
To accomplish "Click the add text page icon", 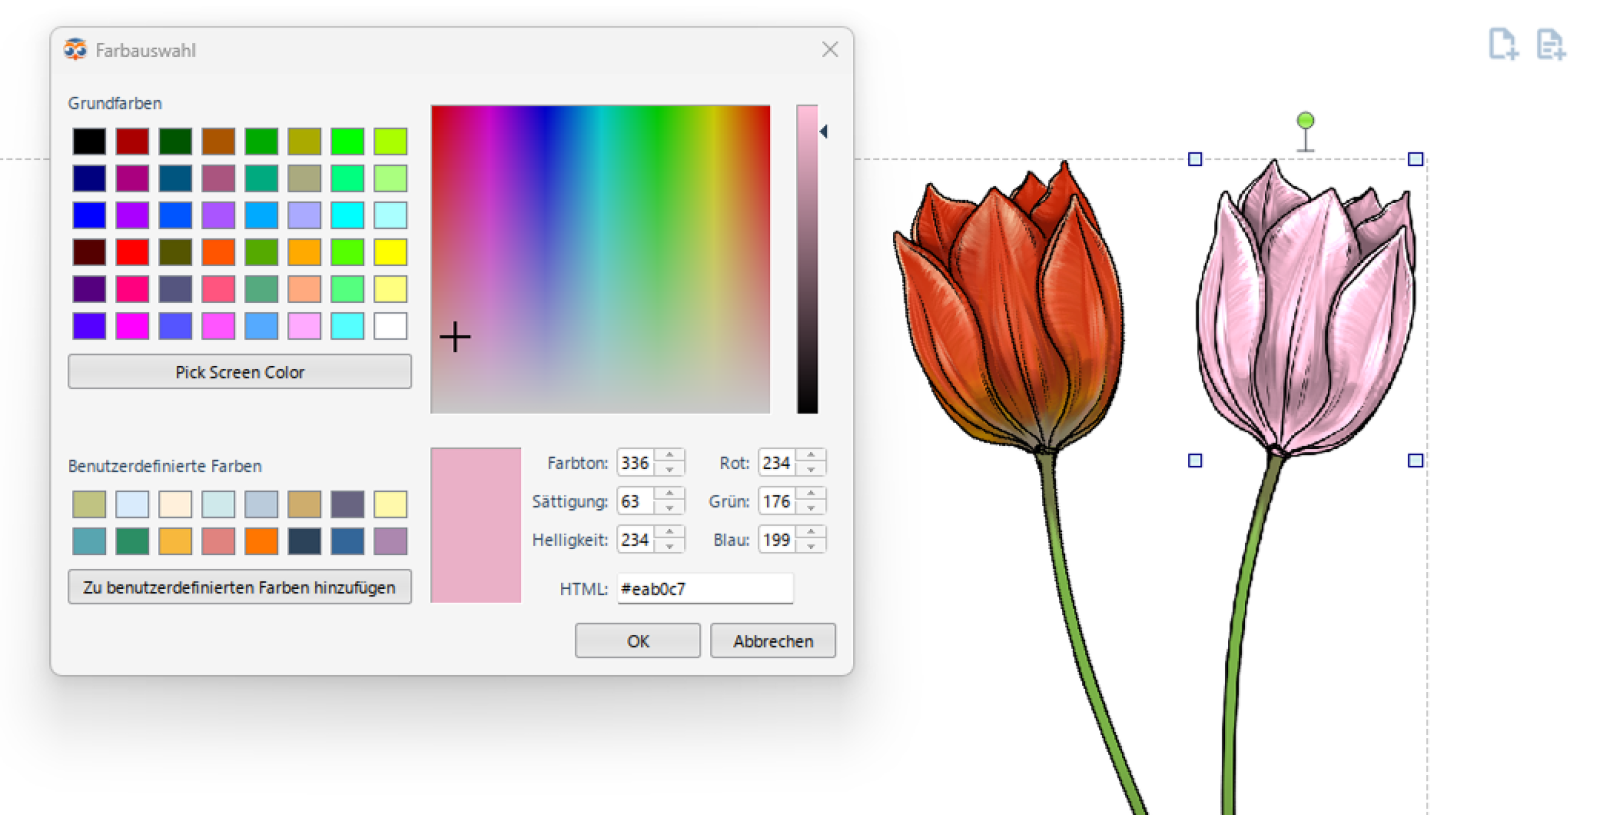I will (1550, 44).
